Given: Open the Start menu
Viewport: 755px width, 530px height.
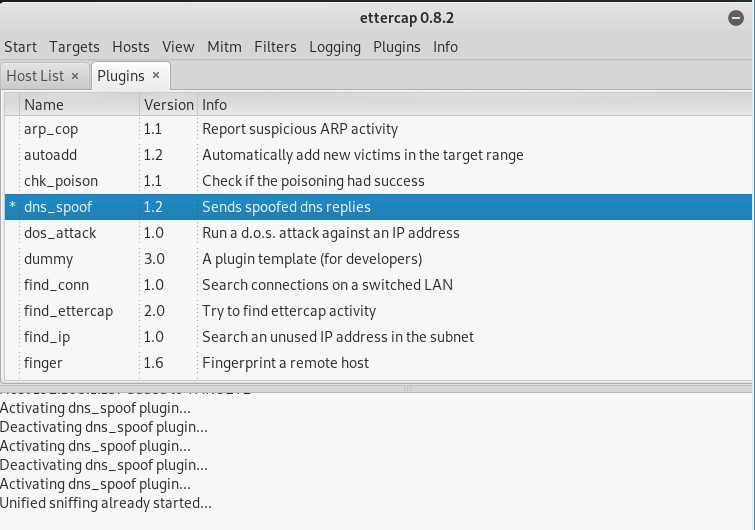Looking at the screenshot, I should pyautogui.click(x=20, y=47).
